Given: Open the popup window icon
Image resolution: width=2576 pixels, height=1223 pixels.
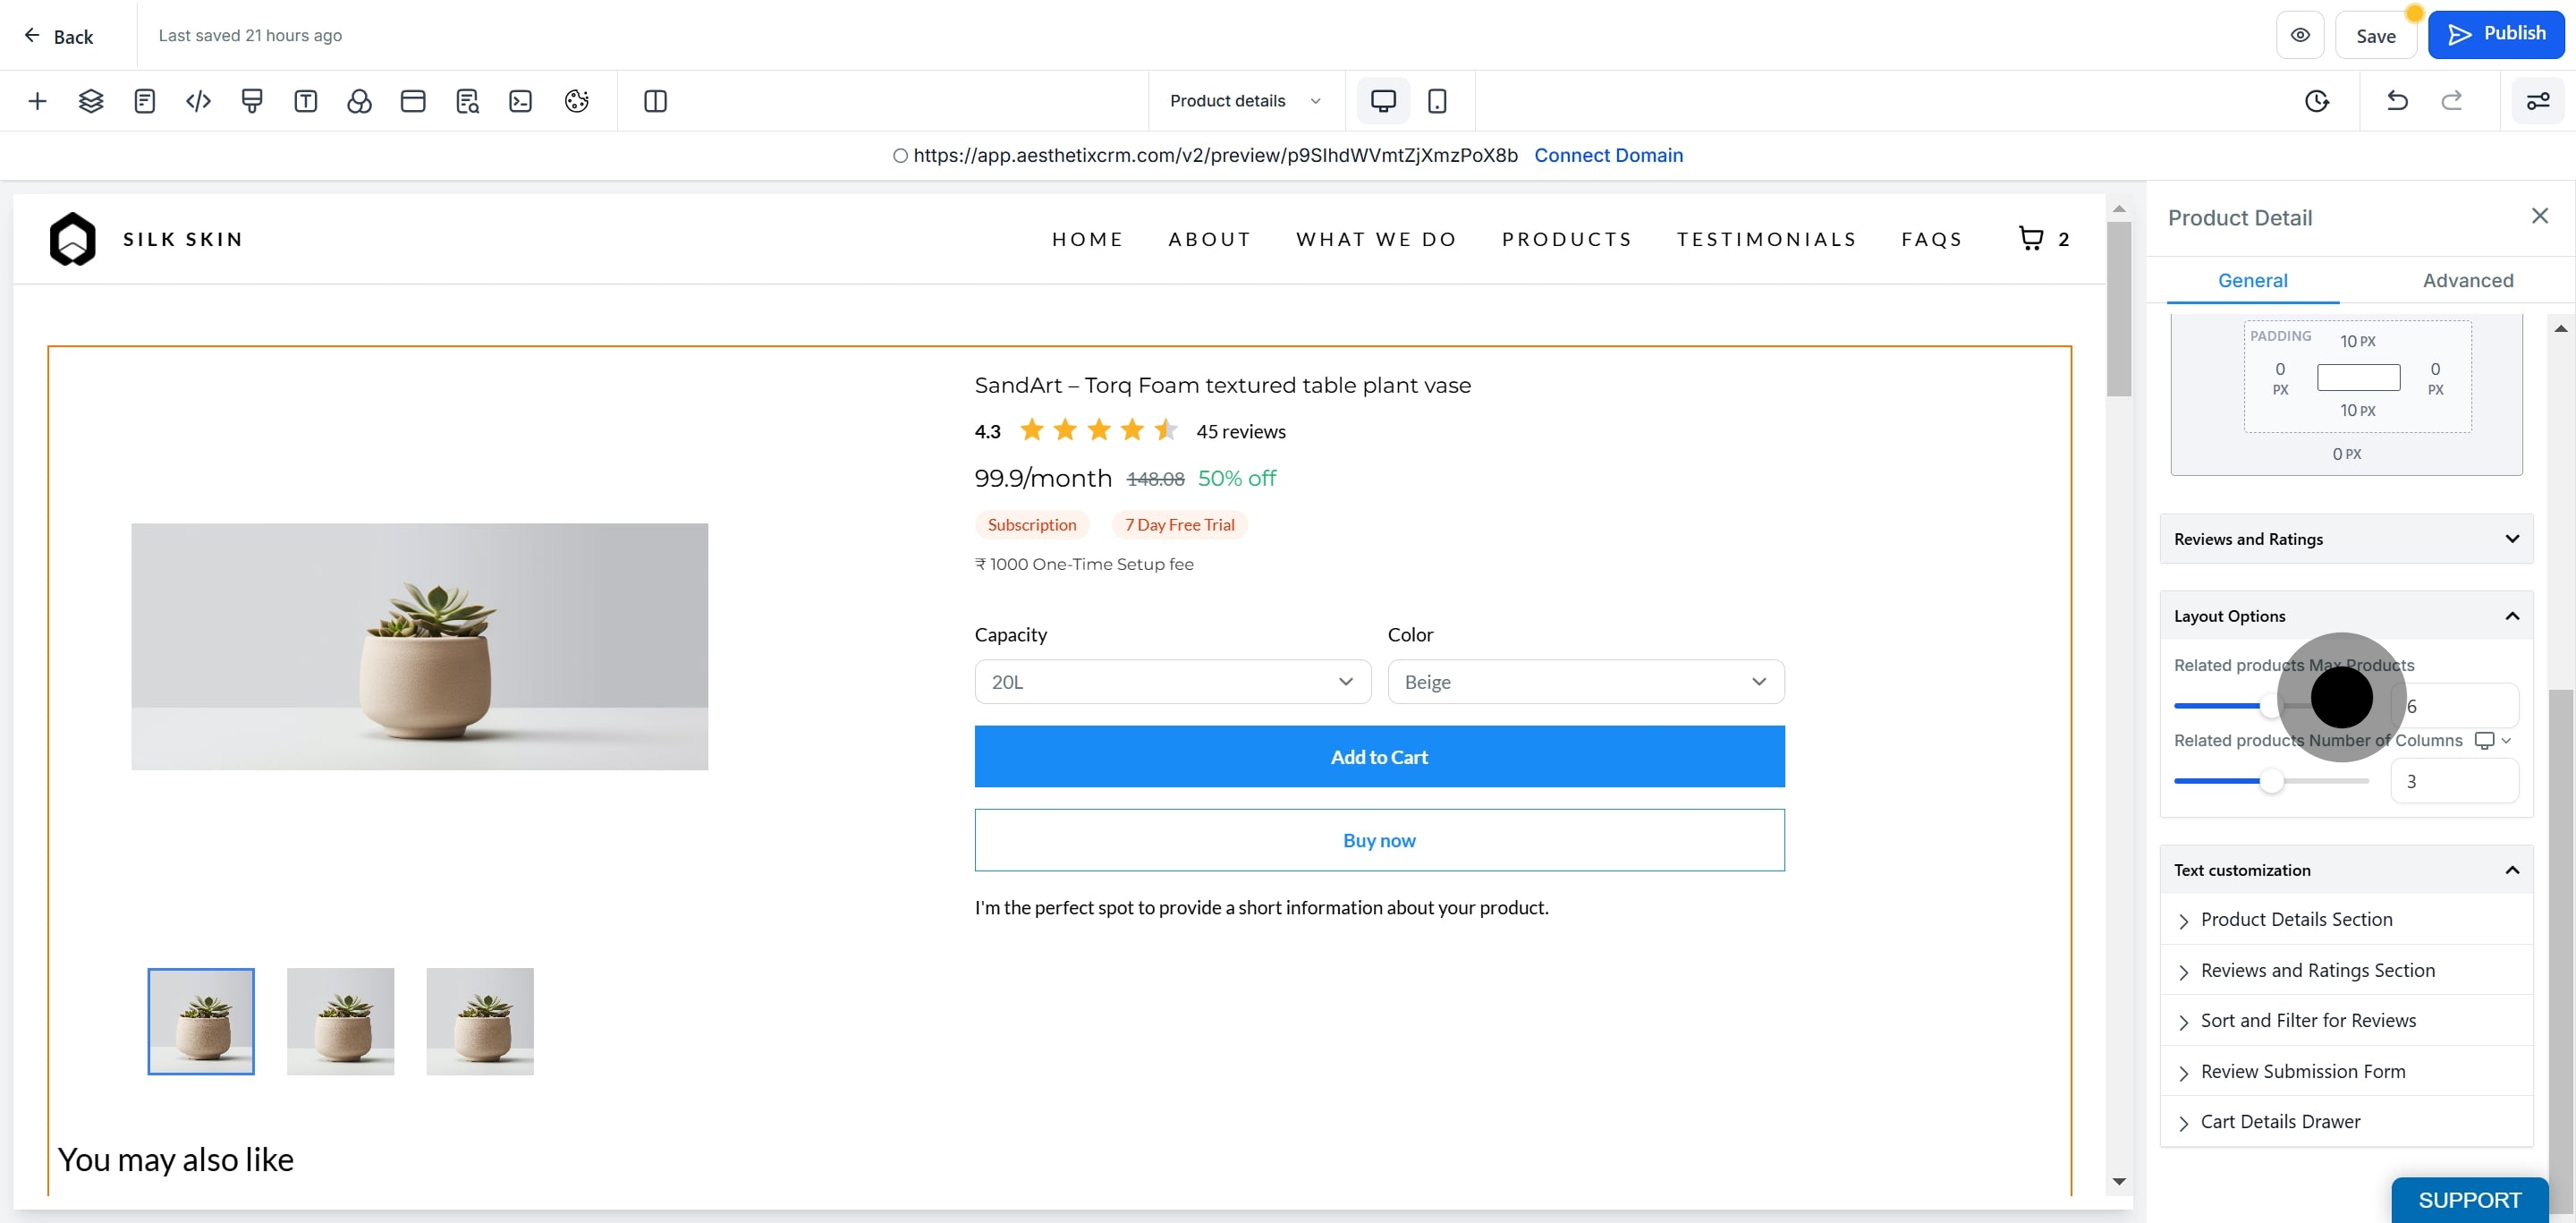Looking at the screenshot, I should 413,101.
